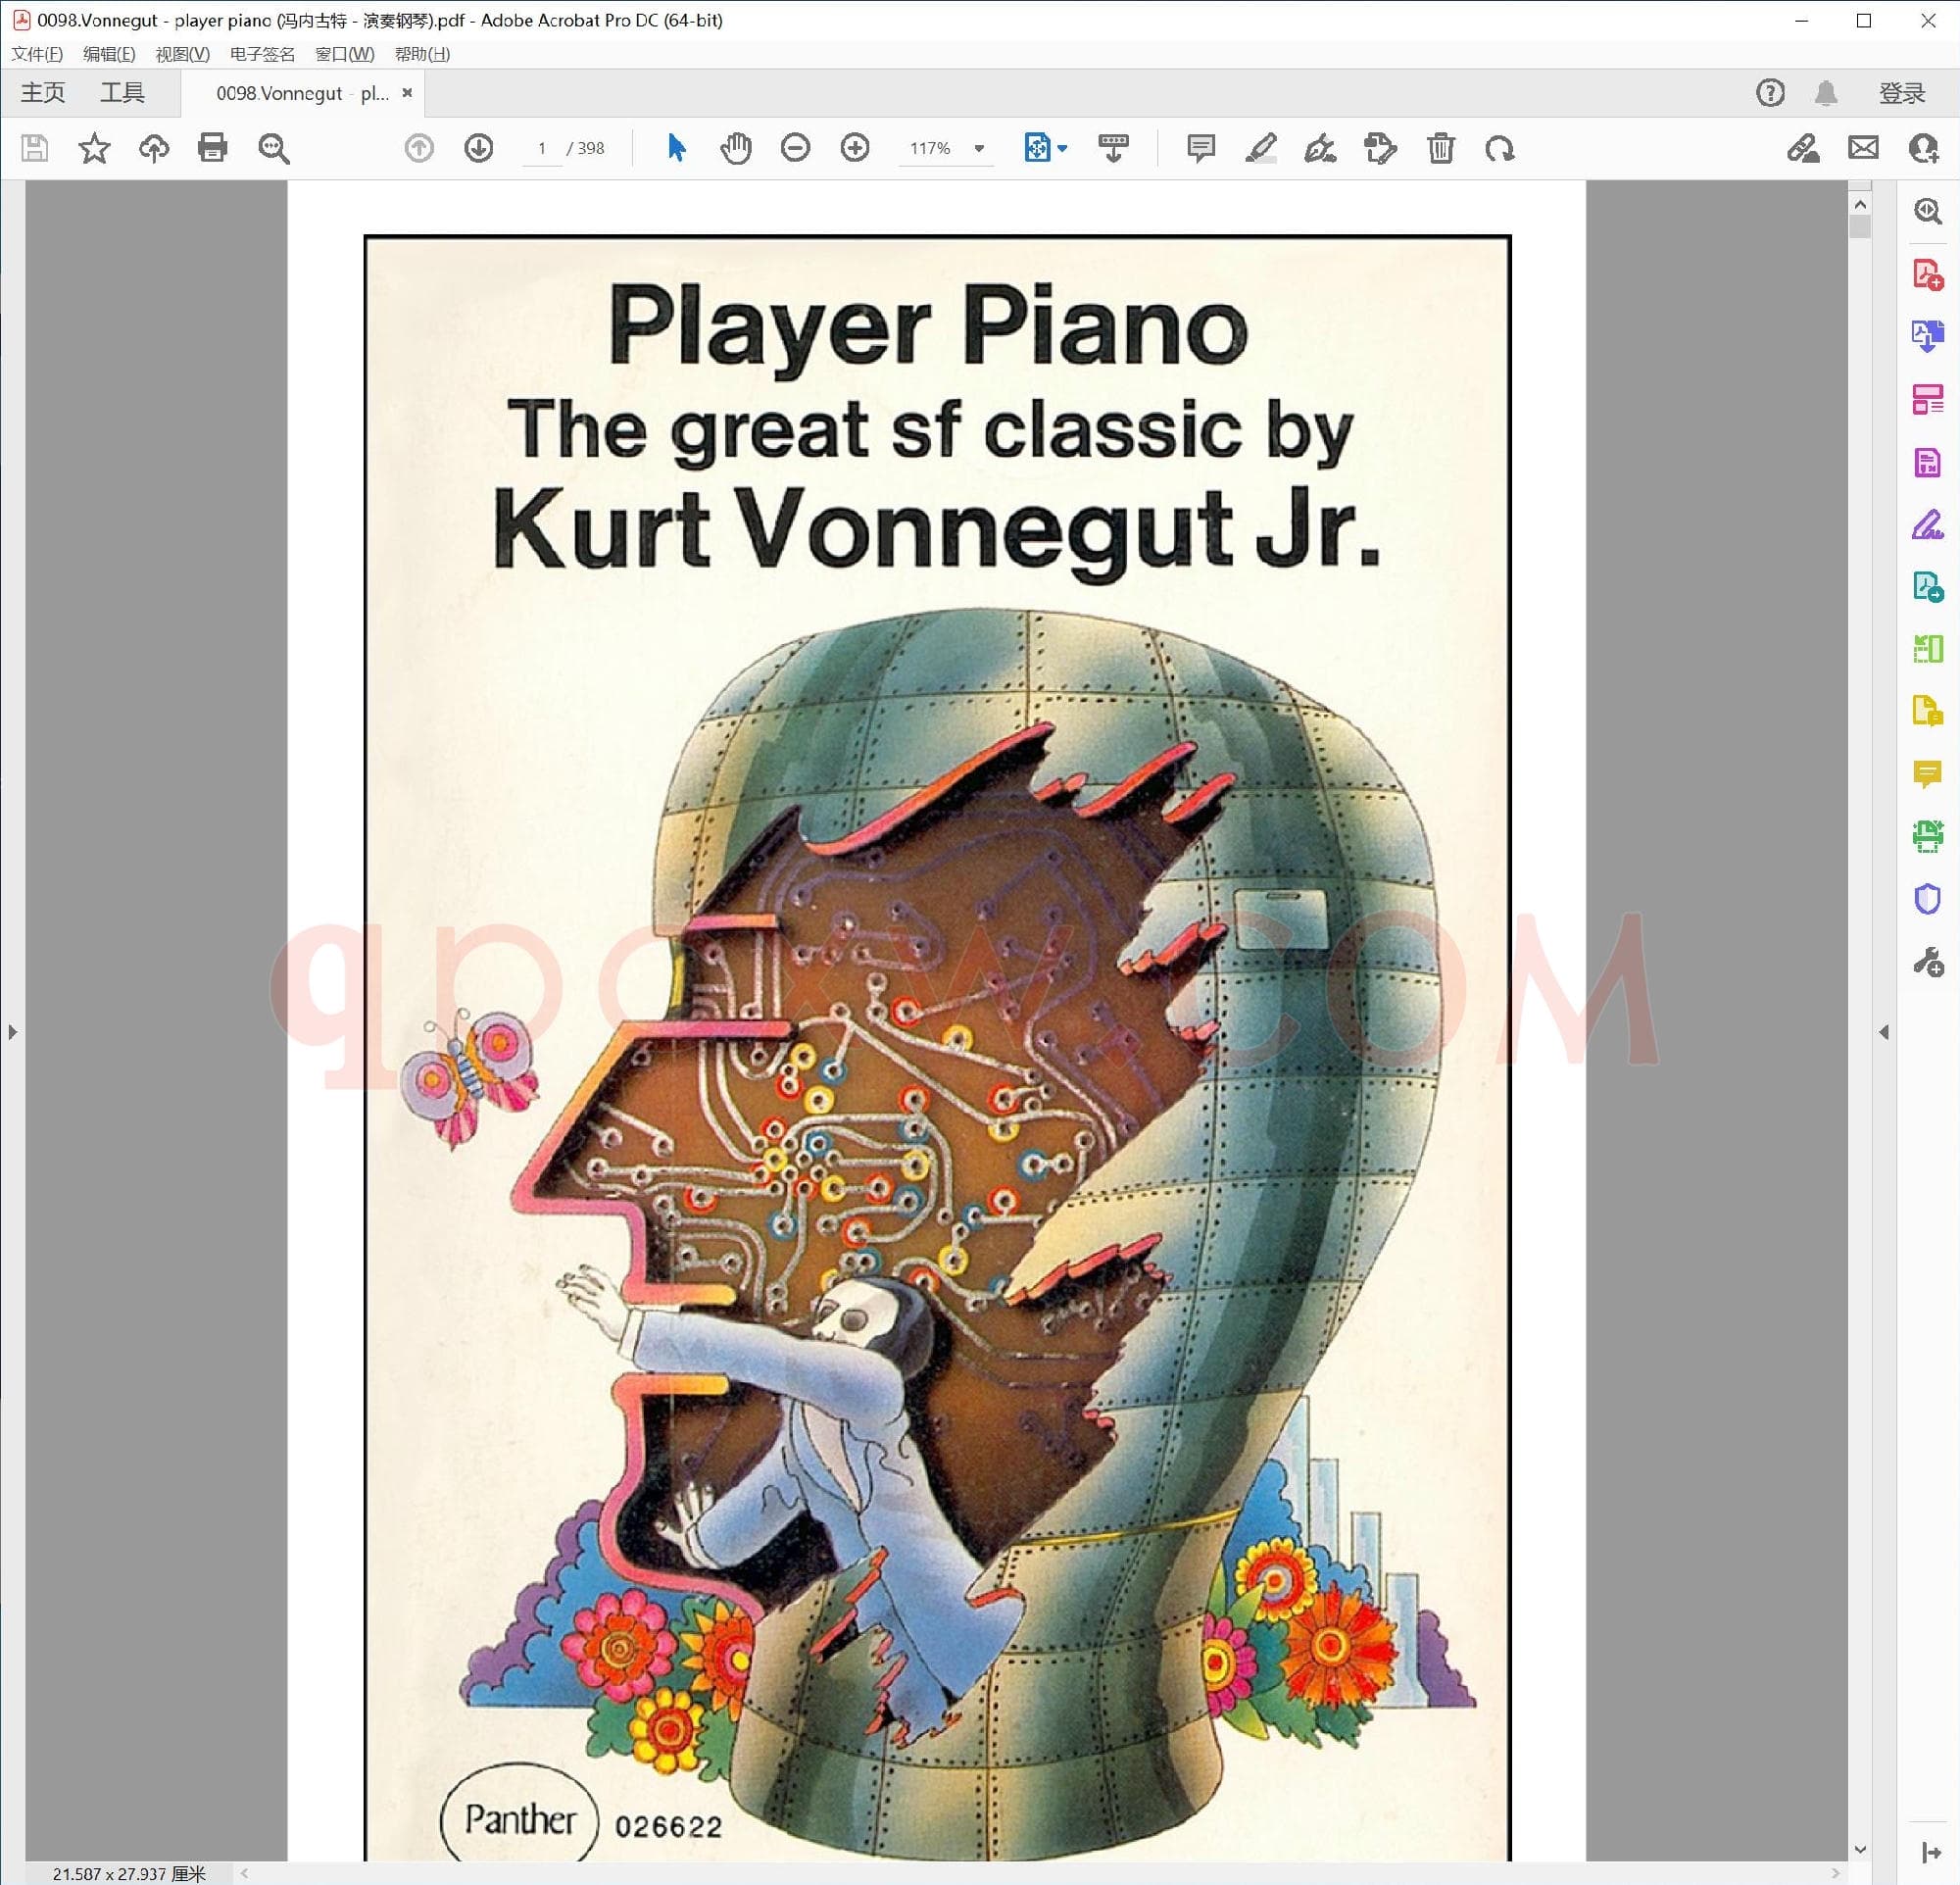Close the 0098.Vonnegut document tab

coord(407,93)
